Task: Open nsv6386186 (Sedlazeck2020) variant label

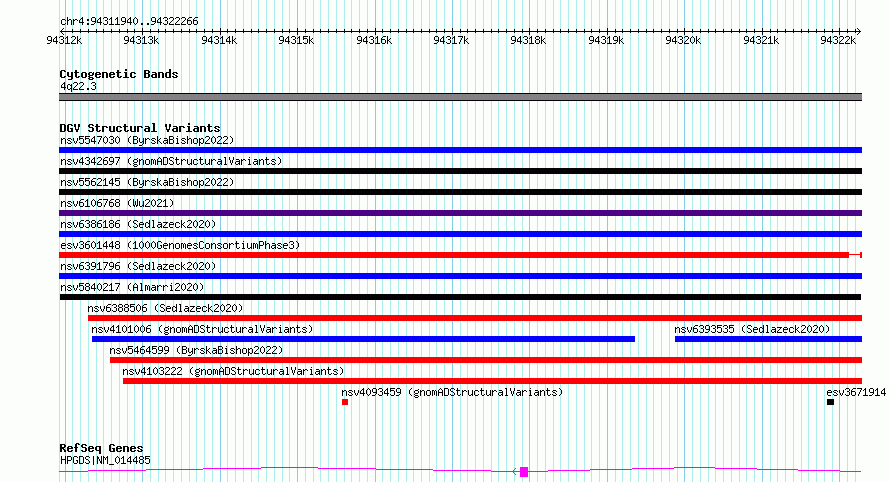Action: coord(138,224)
